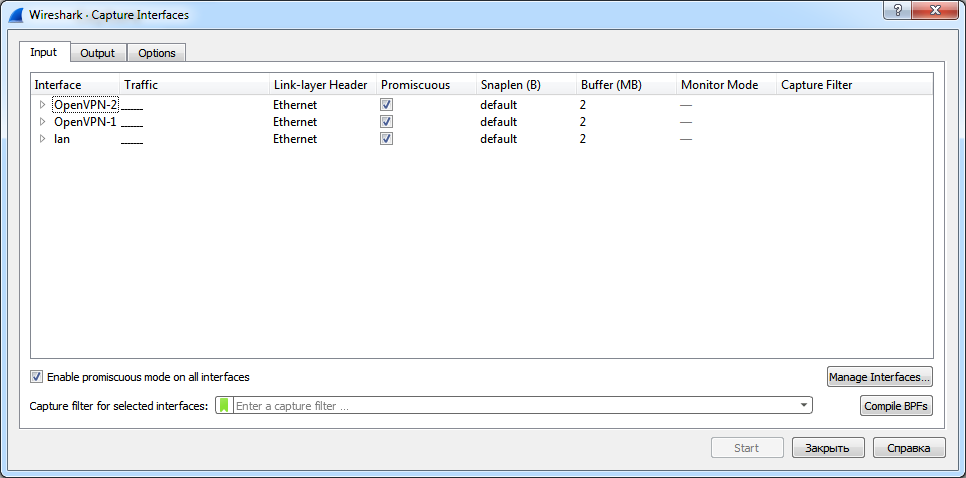Select the OpenVPN-1 interface name
Image resolution: width=966 pixels, height=478 pixels.
tap(85, 122)
